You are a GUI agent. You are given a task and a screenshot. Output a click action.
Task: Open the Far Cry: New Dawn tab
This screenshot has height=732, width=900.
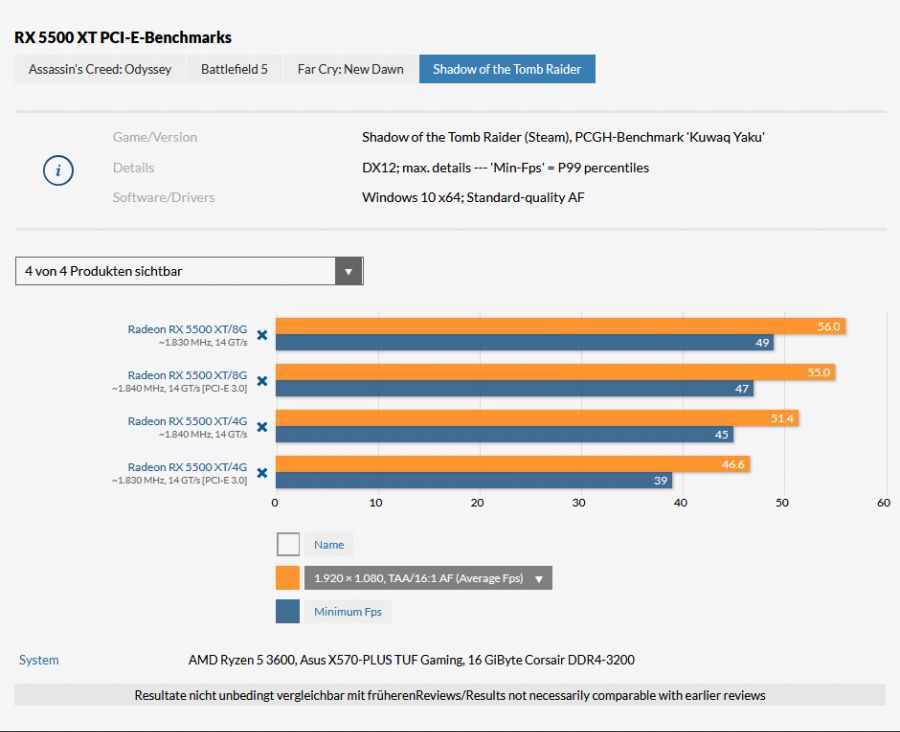[350, 69]
